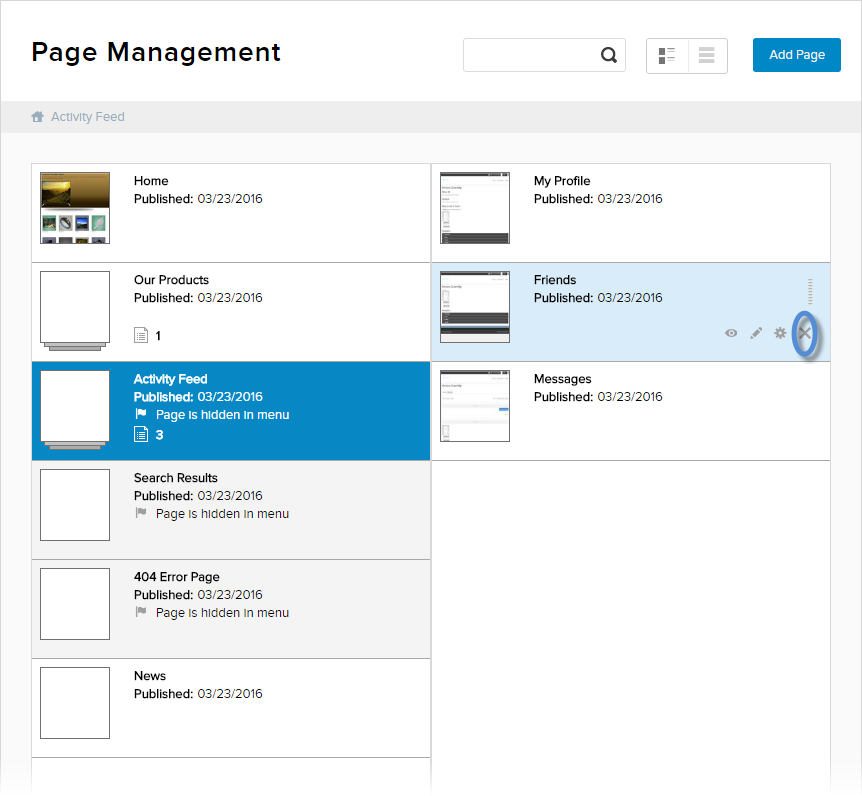The image size is (862, 796).
Task: Click the Friends card drag handle
Action: point(810,291)
